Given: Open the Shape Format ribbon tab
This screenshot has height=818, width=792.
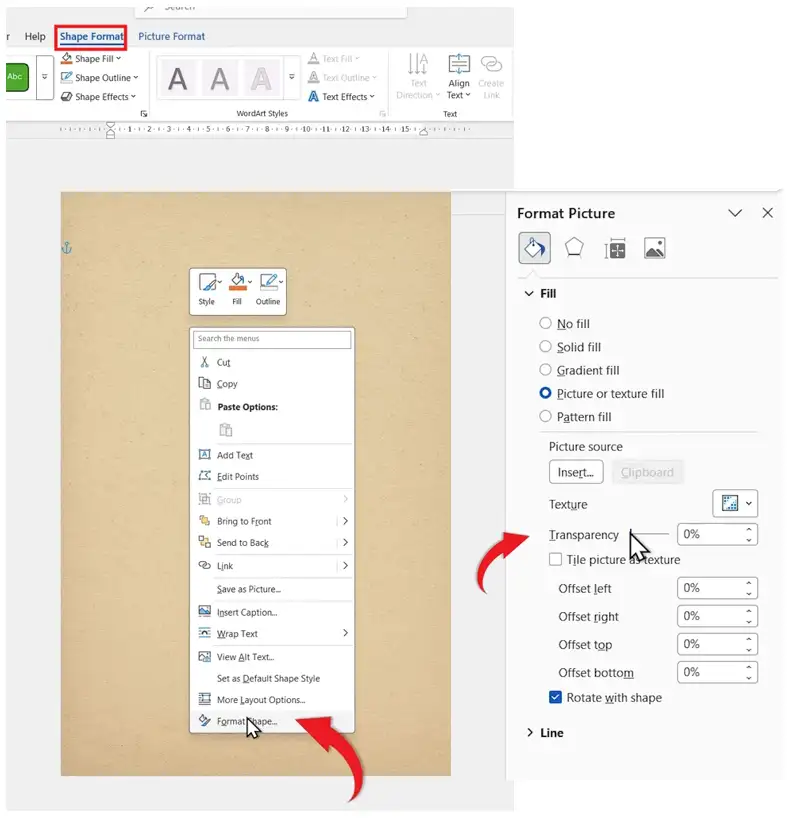Looking at the screenshot, I should coord(92,37).
